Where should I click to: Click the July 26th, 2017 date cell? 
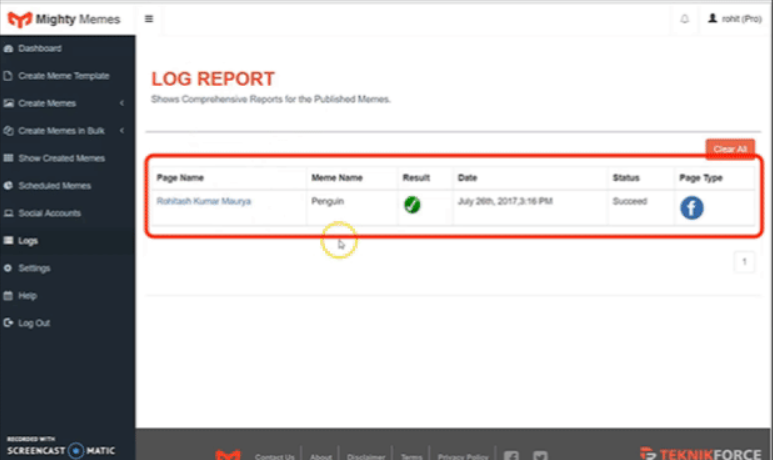tap(505, 201)
